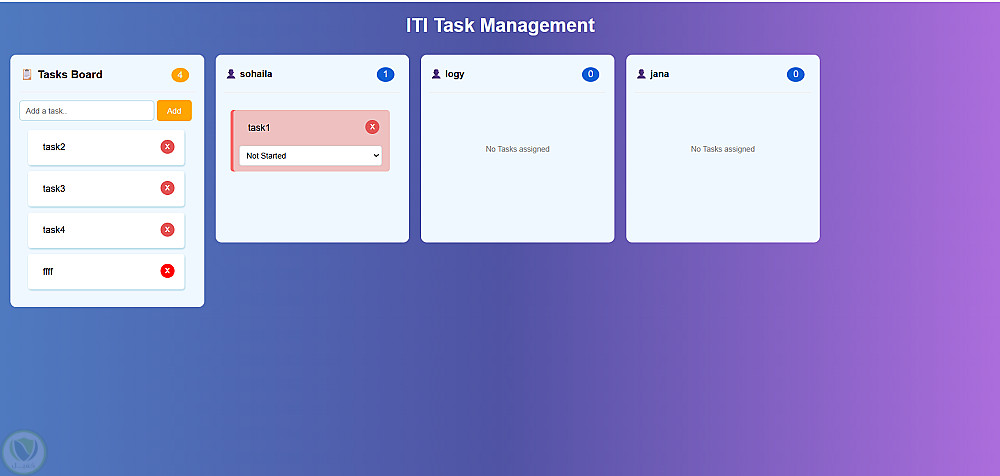The image size is (1000, 476).
Task: Click the user icon next to sohaila
Action: (231, 74)
